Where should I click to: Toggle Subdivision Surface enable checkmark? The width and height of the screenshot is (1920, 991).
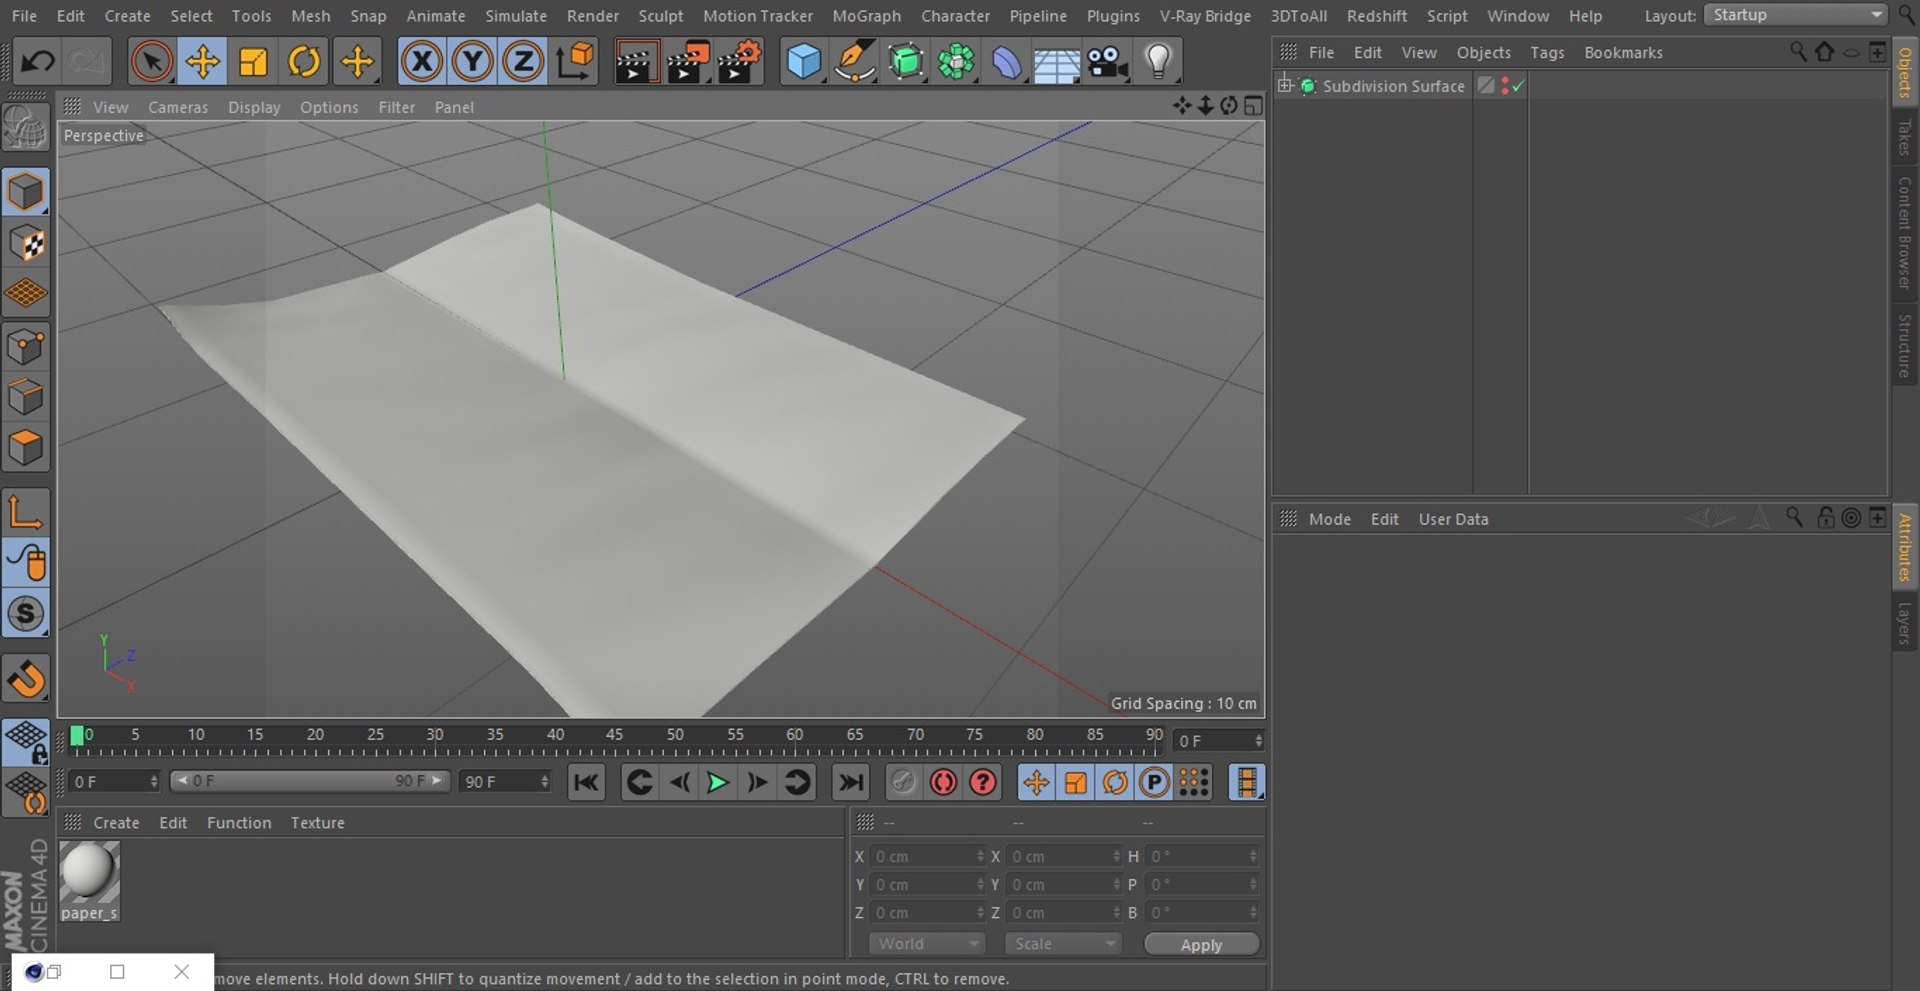click(x=1518, y=86)
